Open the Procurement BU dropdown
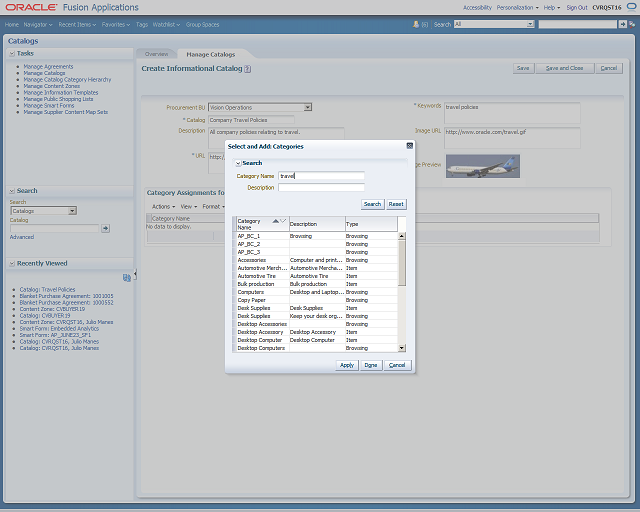Image resolution: width=640 pixels, height=512 pixels. click(x=308, y=107)
